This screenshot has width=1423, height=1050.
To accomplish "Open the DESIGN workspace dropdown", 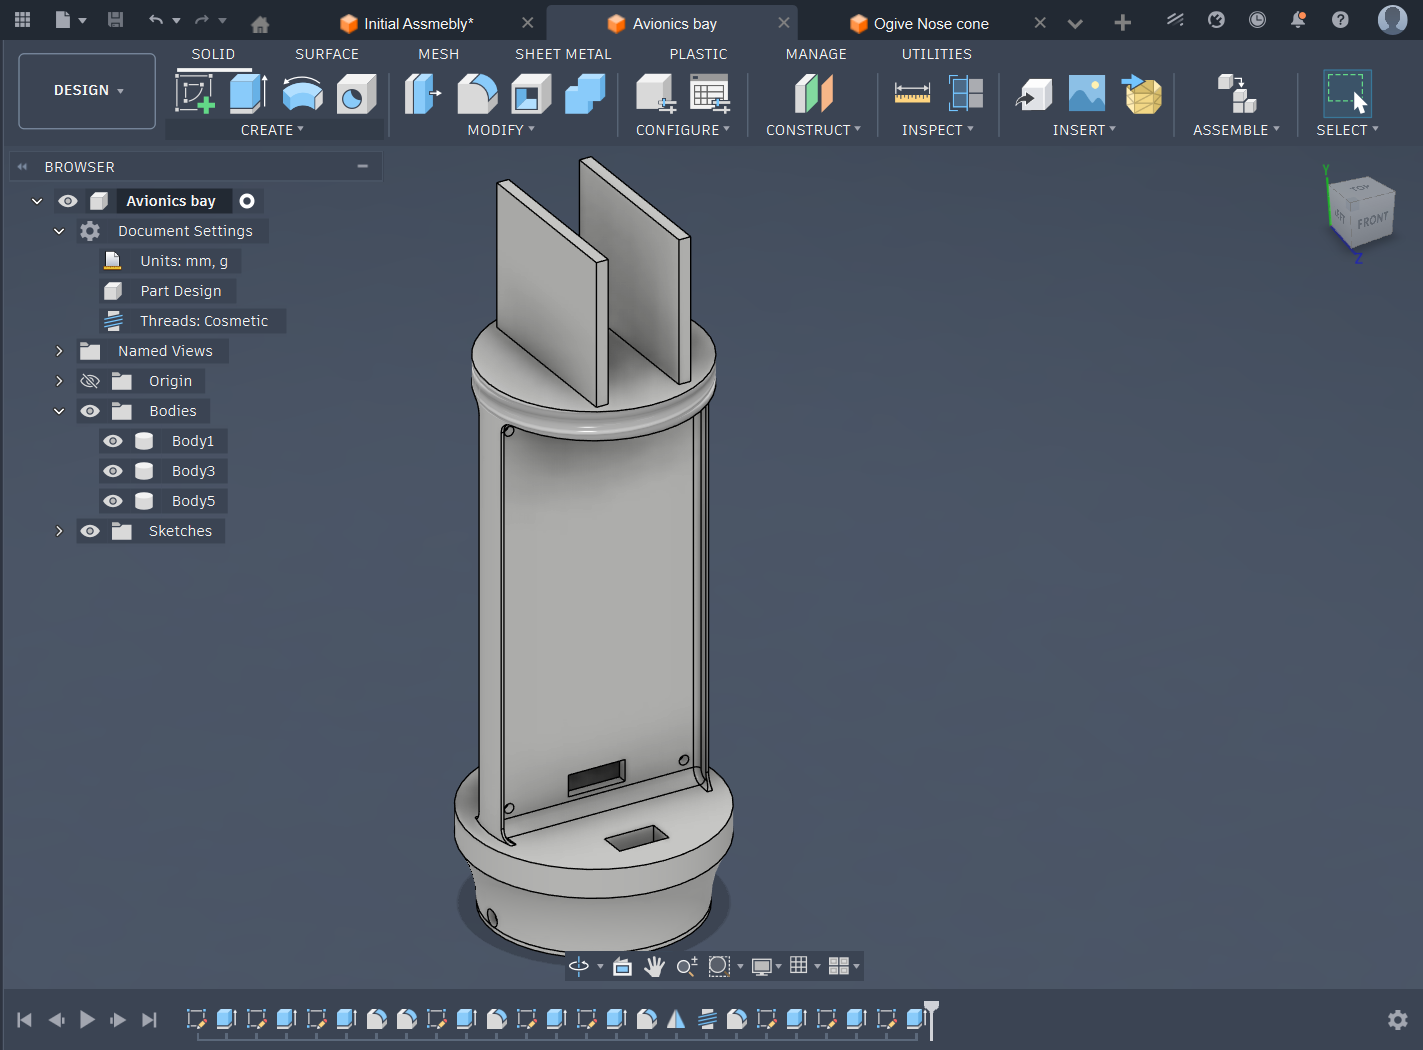I will pyautogui.click(x=88, y=91).
